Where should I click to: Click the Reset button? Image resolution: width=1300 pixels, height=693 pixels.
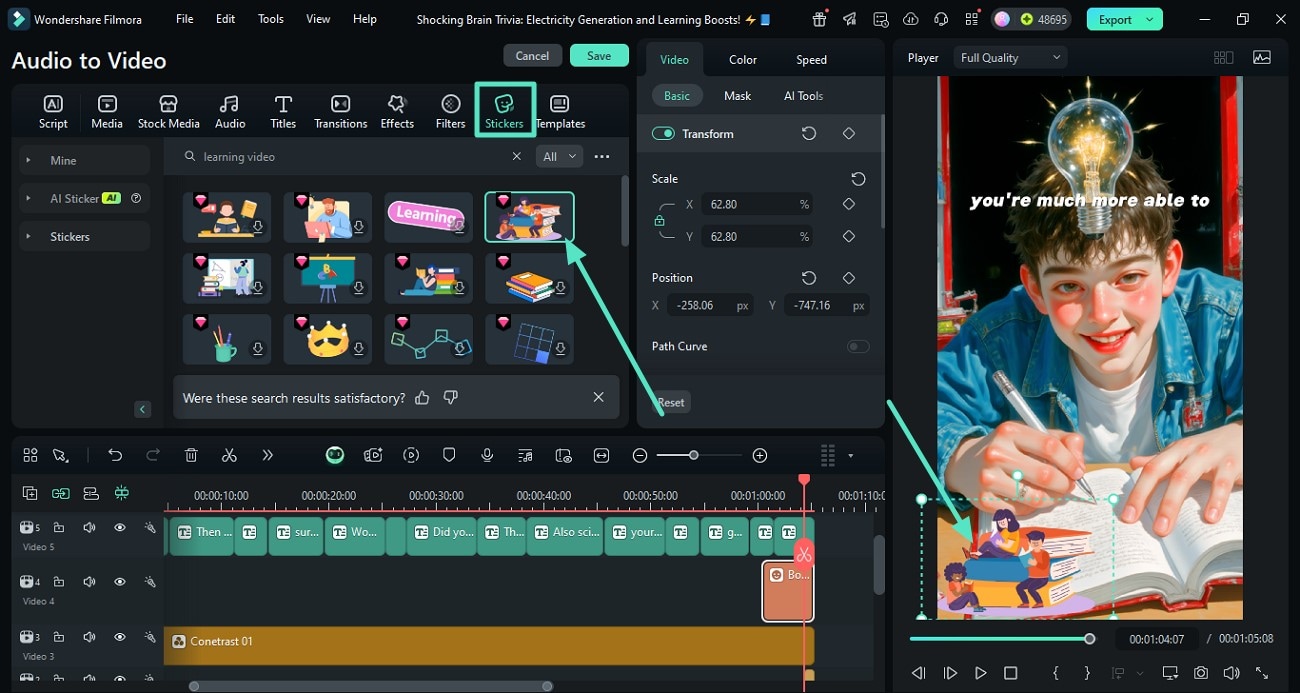click(x=671, y=402)
